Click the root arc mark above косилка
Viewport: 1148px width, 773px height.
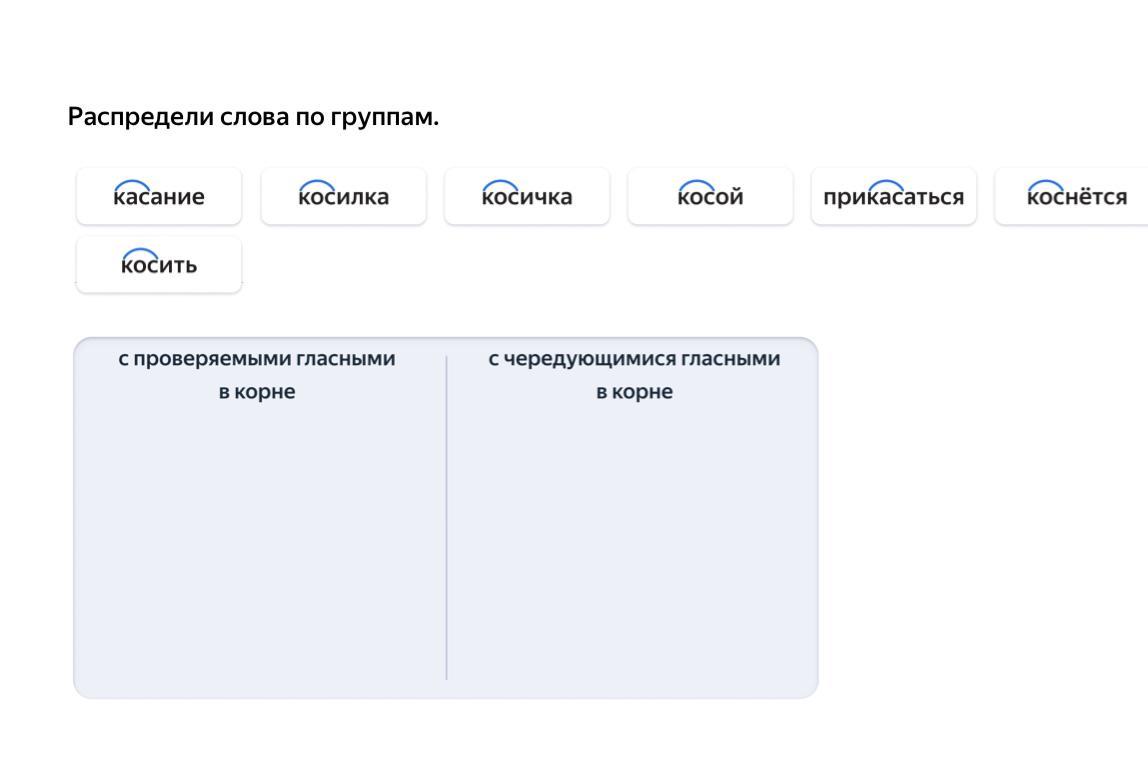[x=317, y=185]
